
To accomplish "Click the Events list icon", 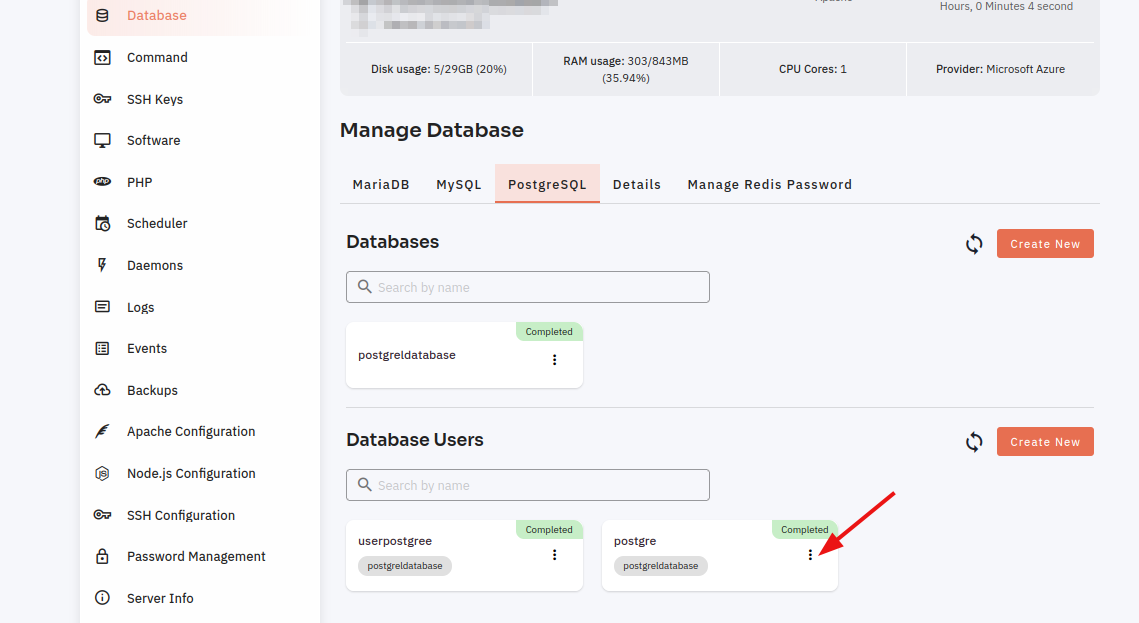I will point(102,349).
